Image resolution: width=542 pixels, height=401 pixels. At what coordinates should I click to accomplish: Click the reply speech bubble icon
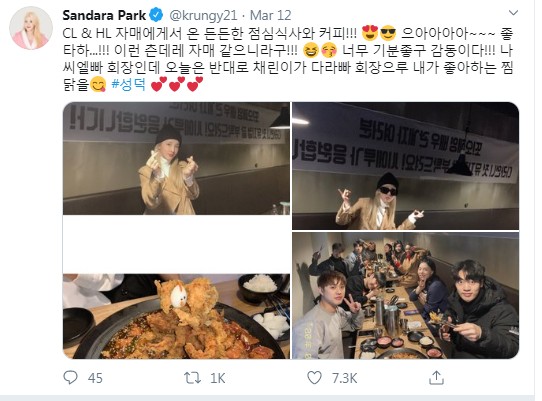(x=71, y=377)
